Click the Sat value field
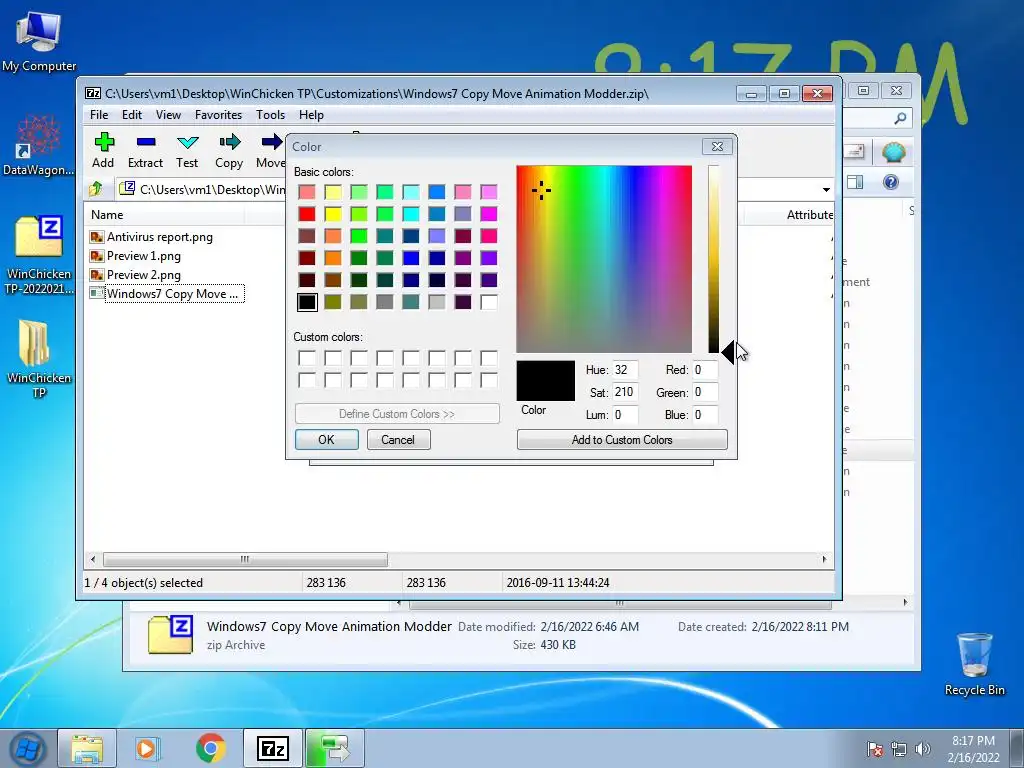This screenshot has width=1024, height=768. click(625, 392)
